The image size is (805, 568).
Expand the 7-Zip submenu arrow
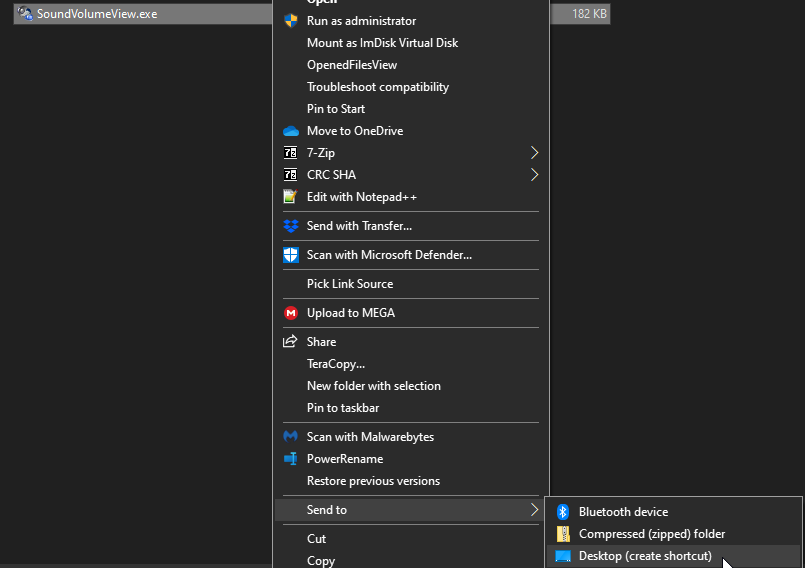(x=534, y=153)
